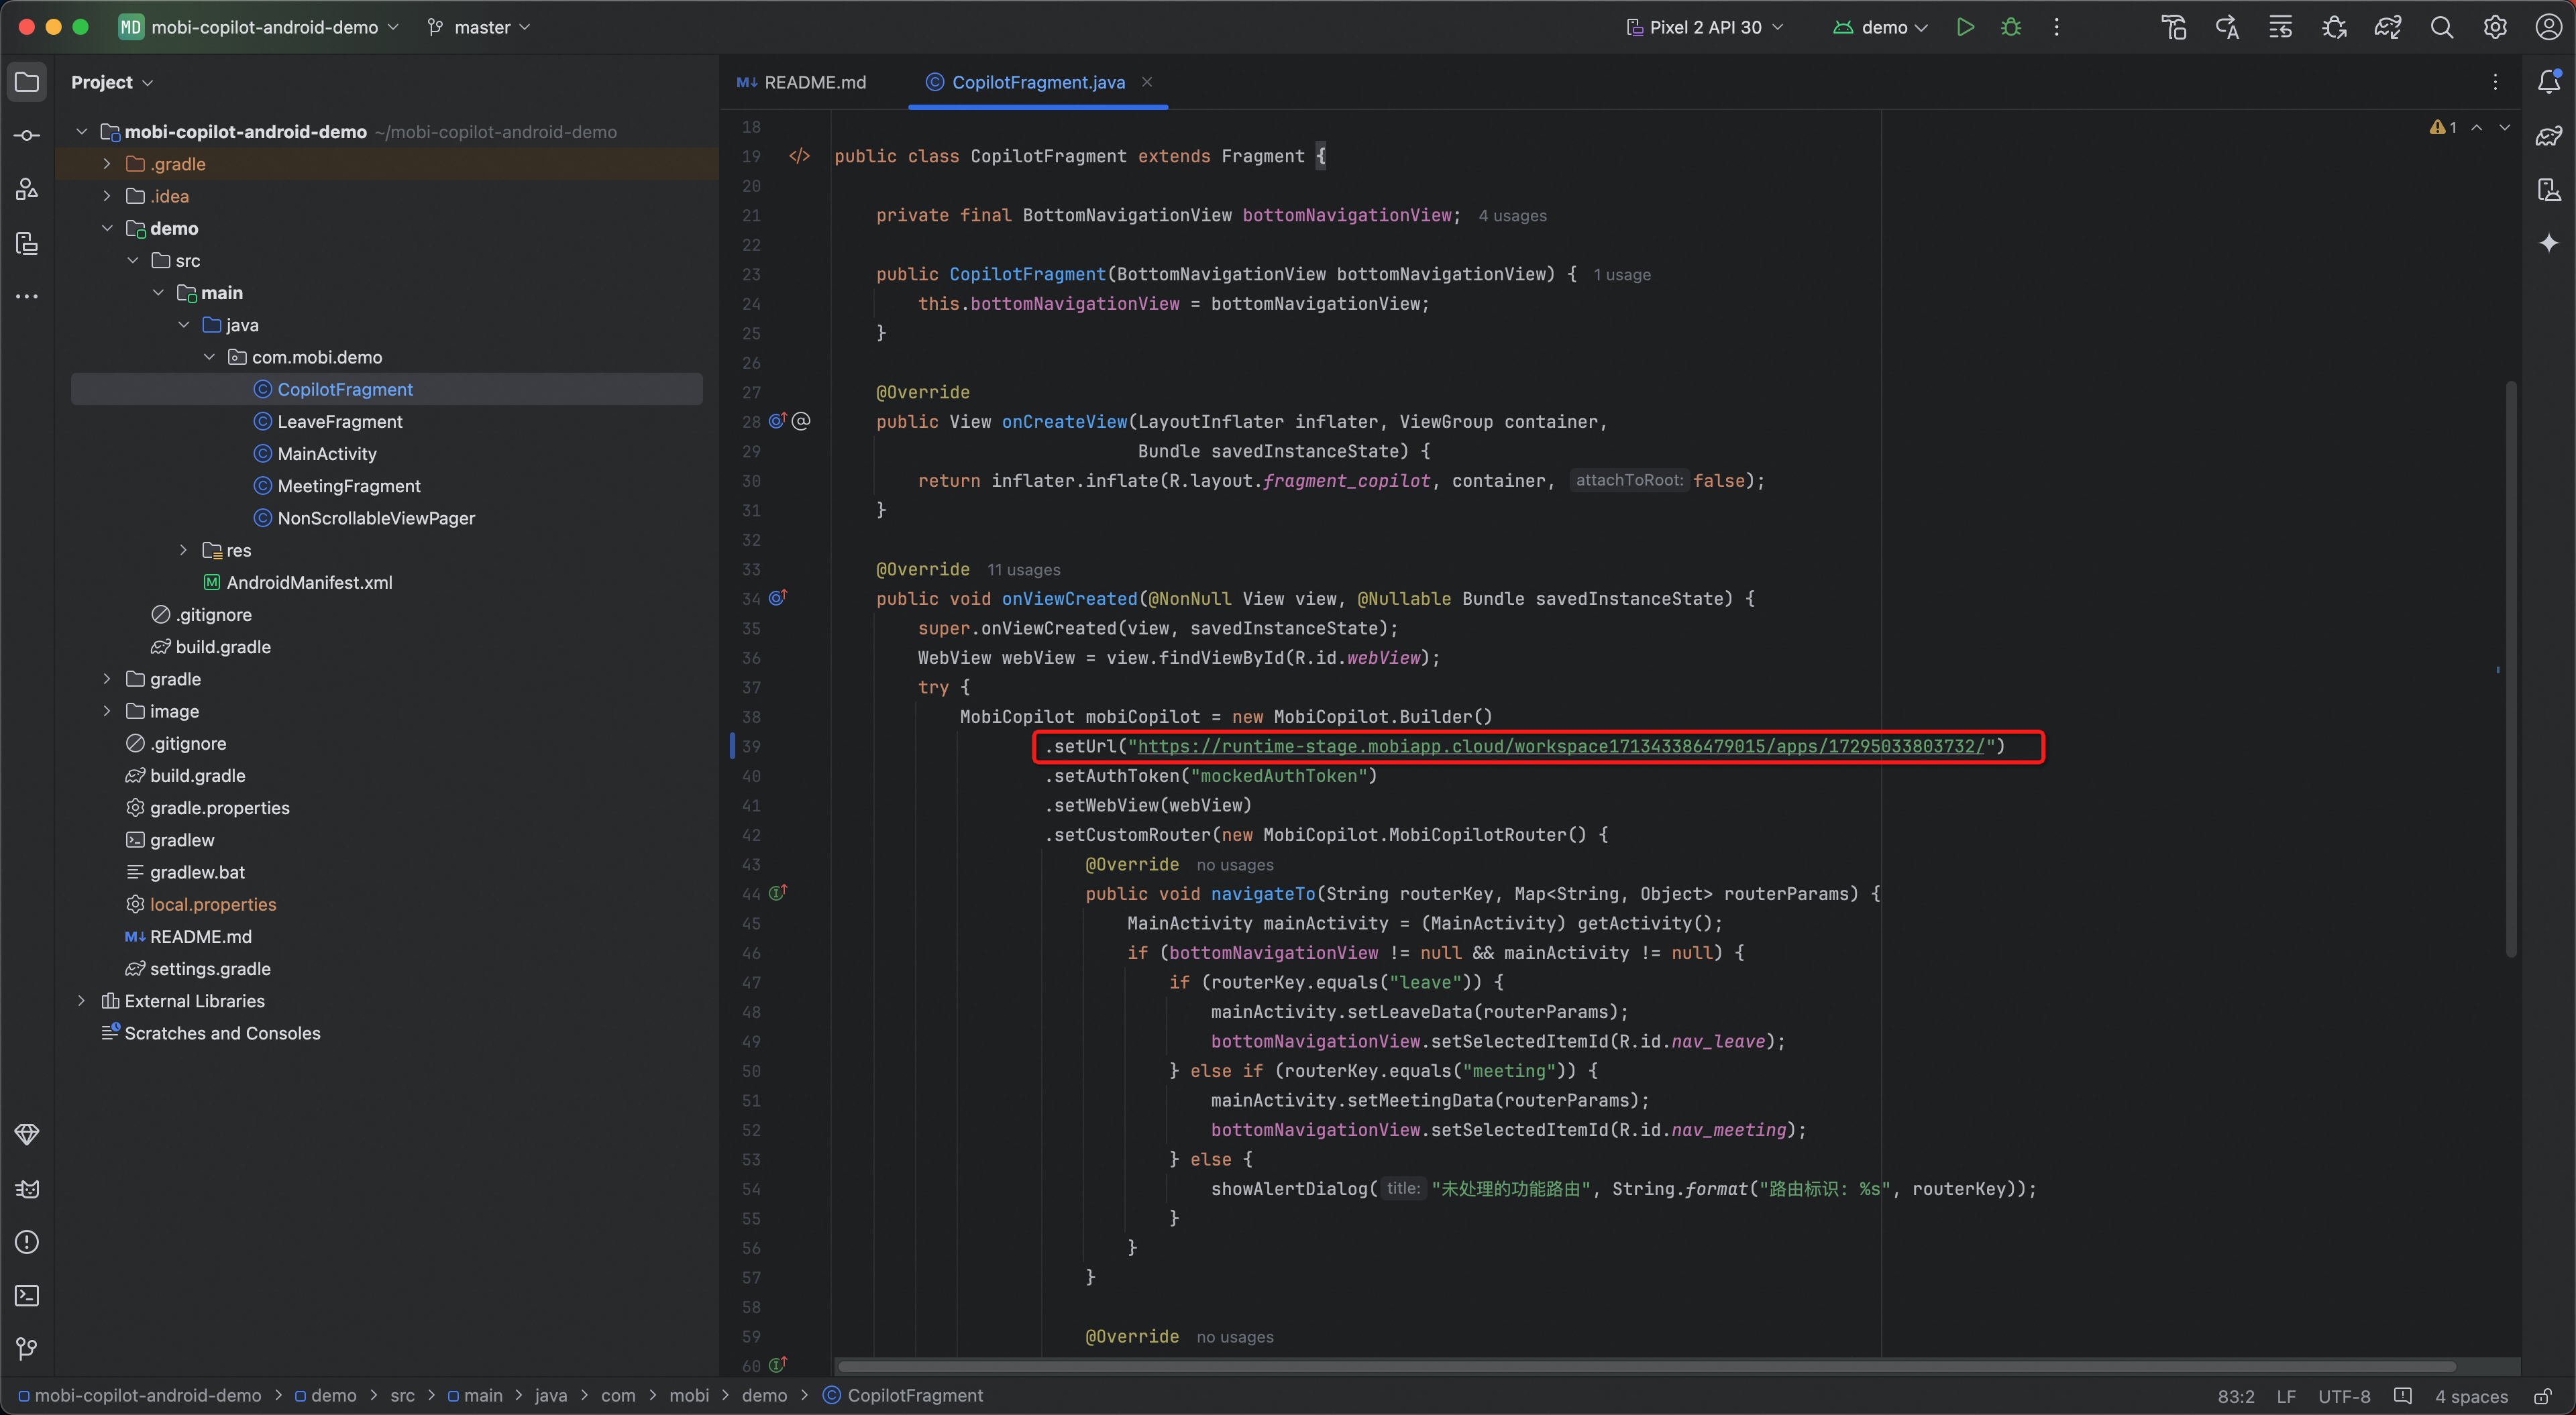Open Gradle tool window on right strip
Screen dimensions: 2576x1415
2549,136
